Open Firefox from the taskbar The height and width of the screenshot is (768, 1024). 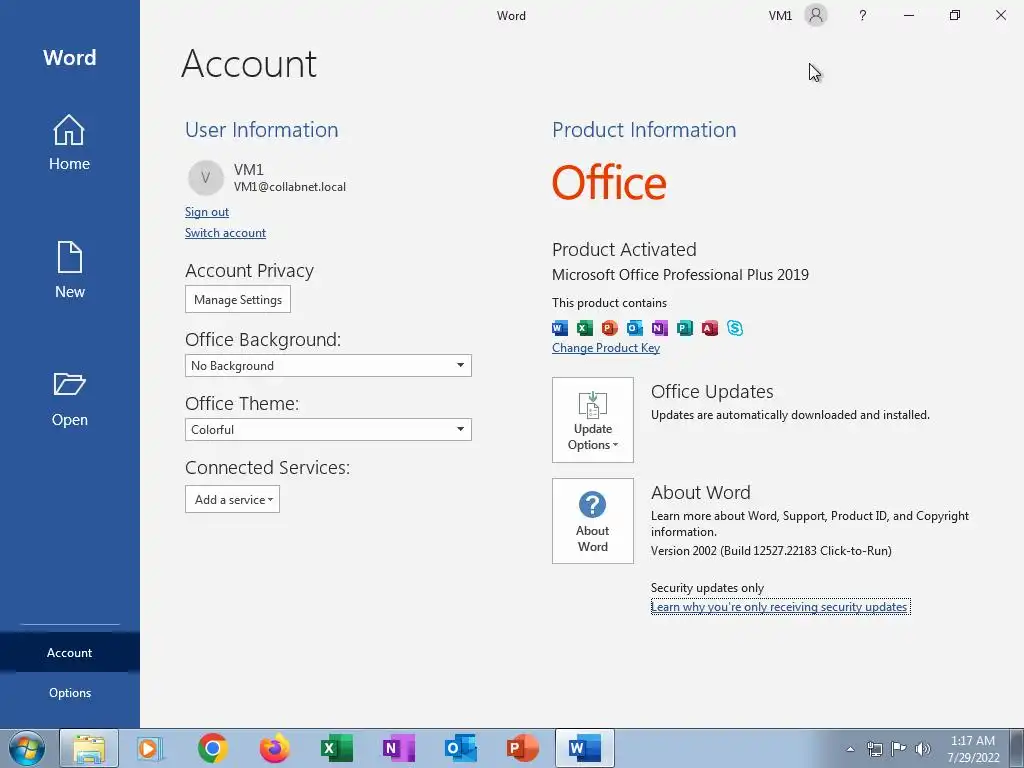pyautogui.click(x=274, y=748)
